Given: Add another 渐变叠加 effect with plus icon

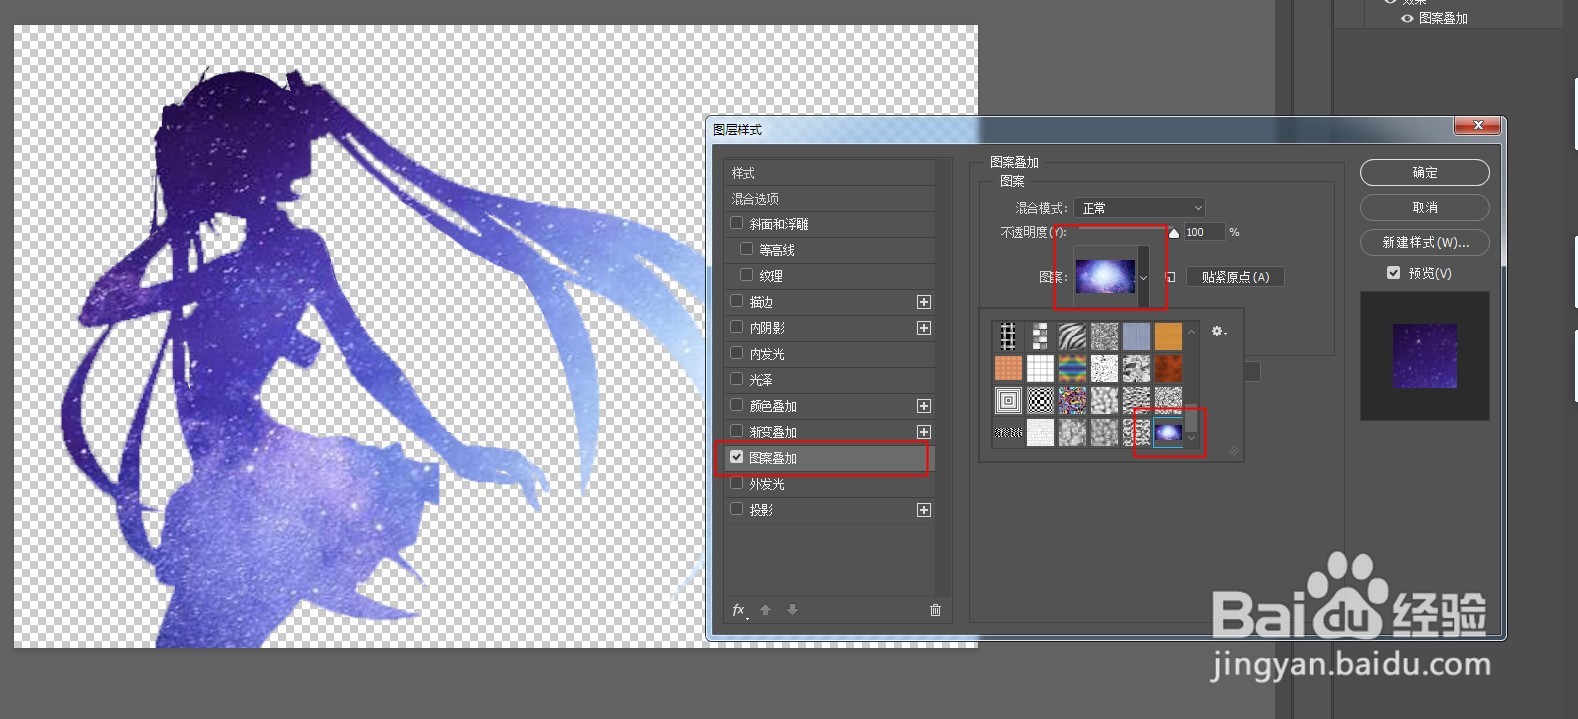Looking at the screenshot, I should click(924, 432).
